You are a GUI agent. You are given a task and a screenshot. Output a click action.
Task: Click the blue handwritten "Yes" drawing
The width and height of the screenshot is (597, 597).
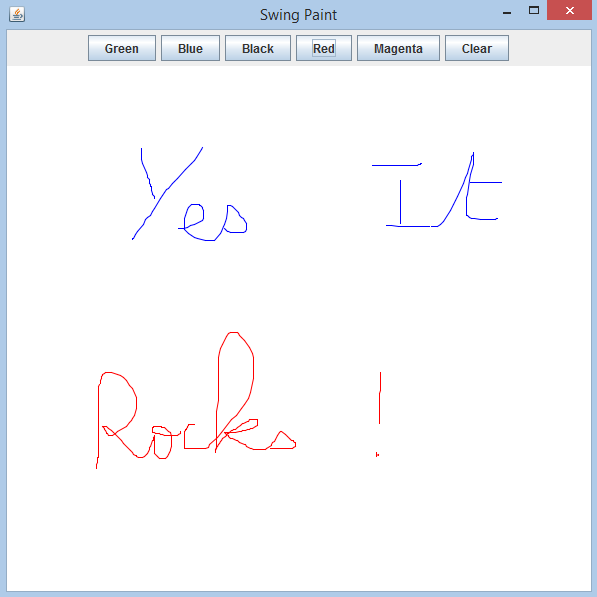point(189,194)
